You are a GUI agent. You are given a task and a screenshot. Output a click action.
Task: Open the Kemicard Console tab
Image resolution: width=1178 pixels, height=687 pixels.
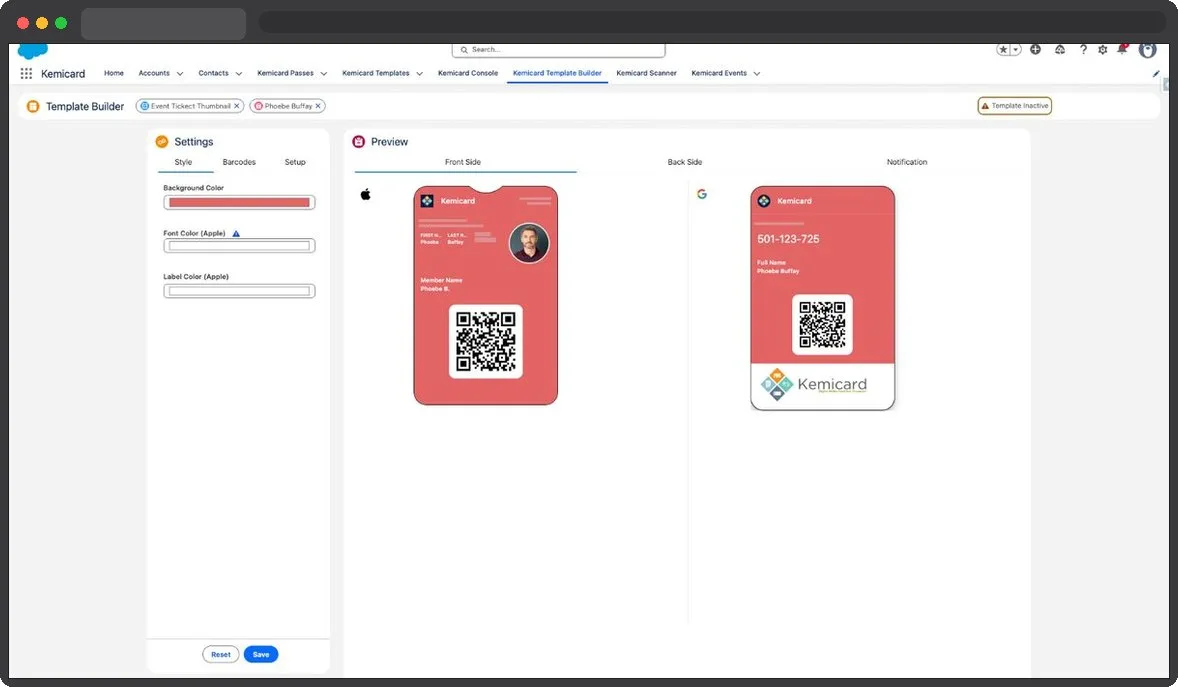coord(468,73)
